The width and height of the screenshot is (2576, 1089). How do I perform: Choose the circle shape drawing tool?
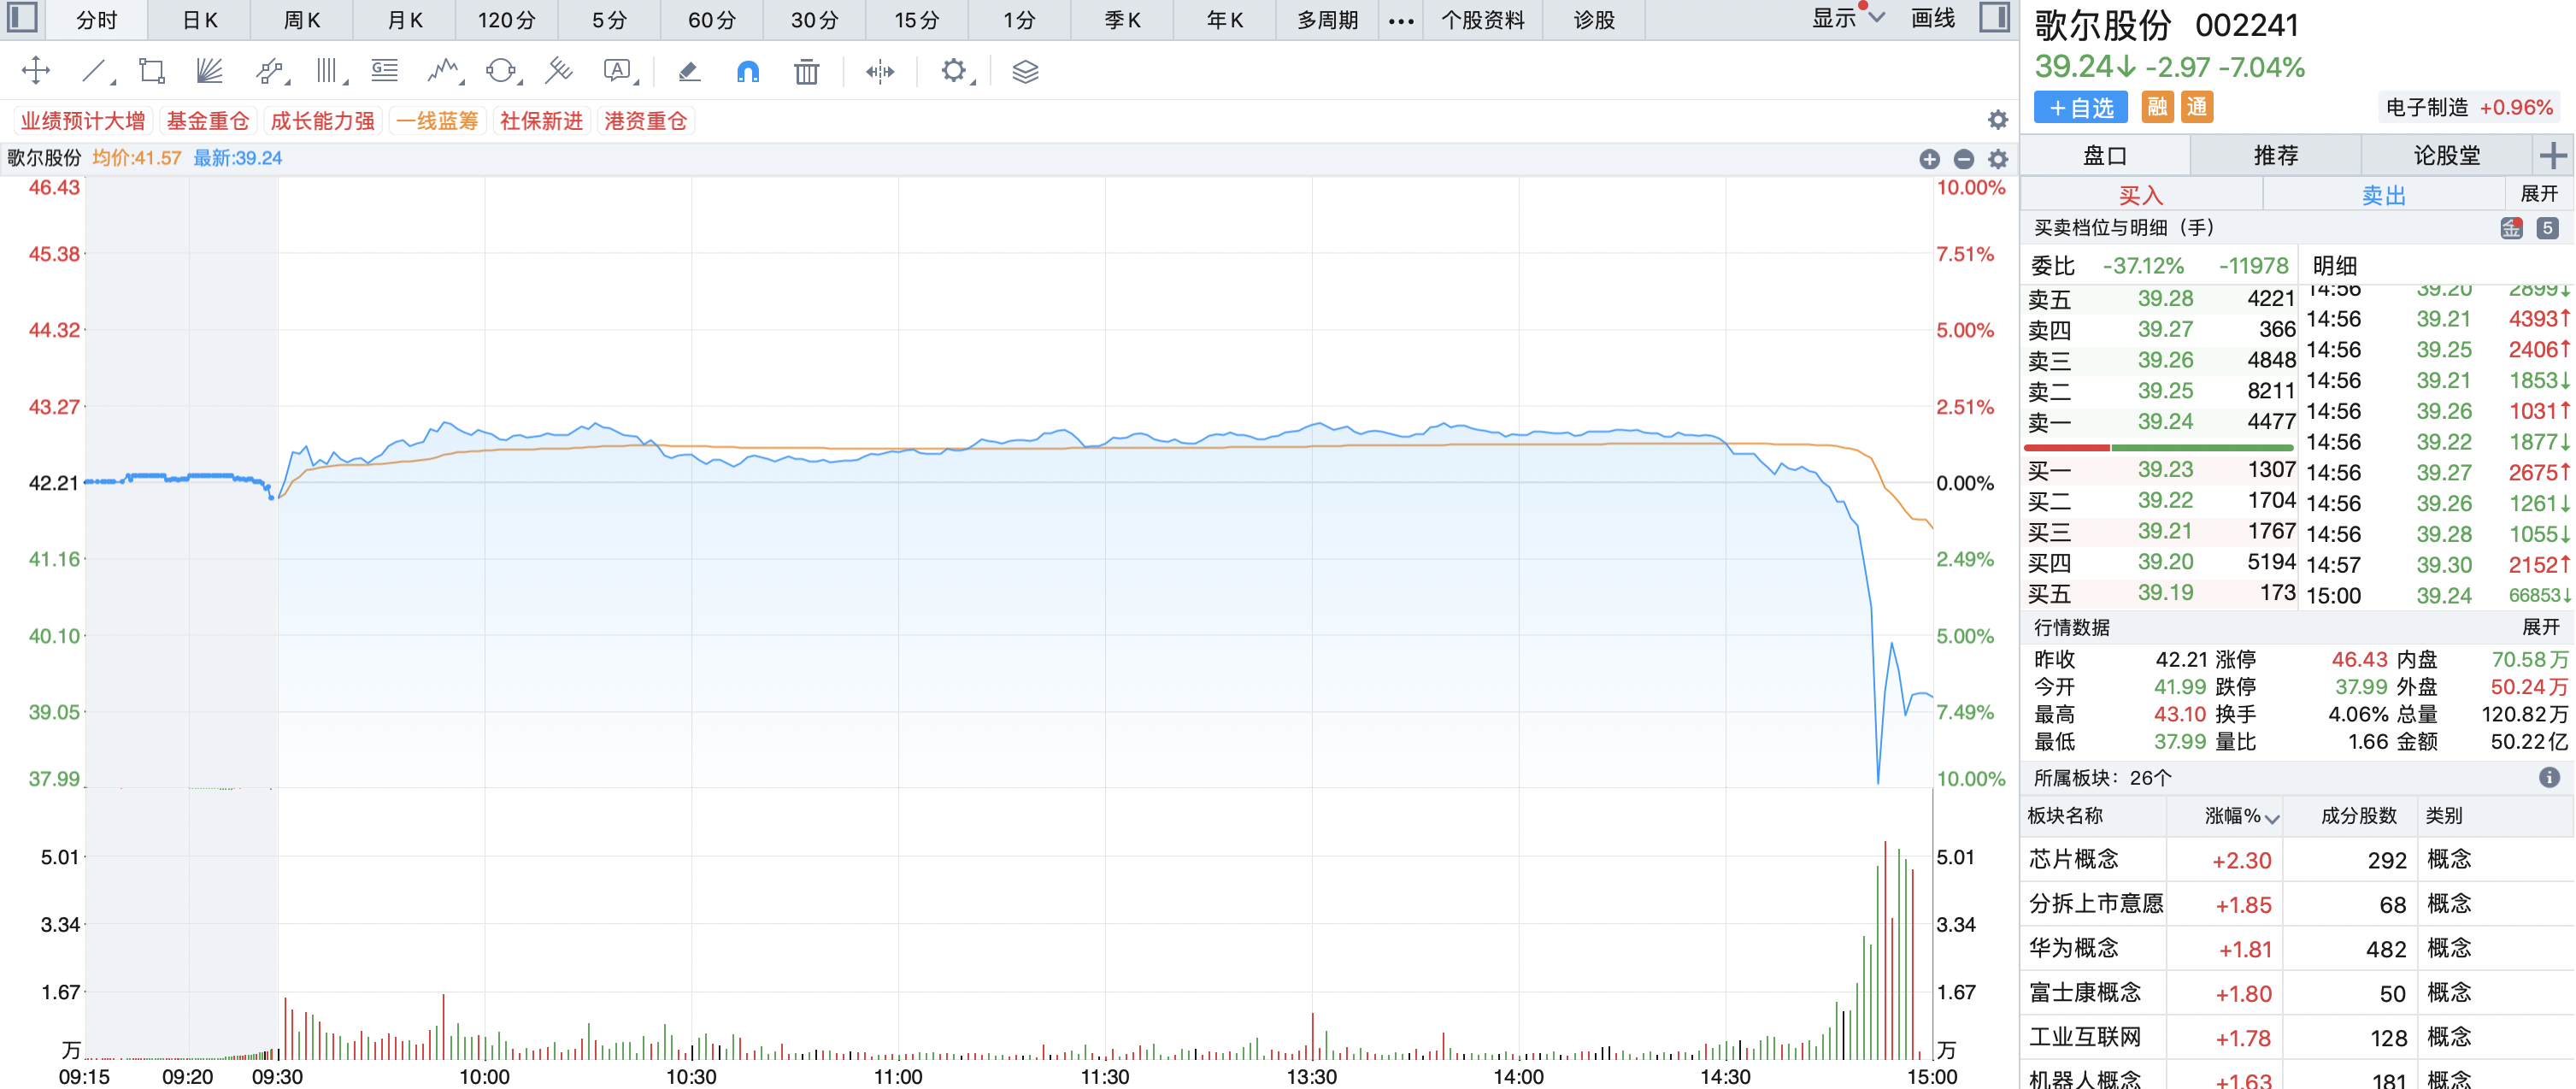point(500,71)
